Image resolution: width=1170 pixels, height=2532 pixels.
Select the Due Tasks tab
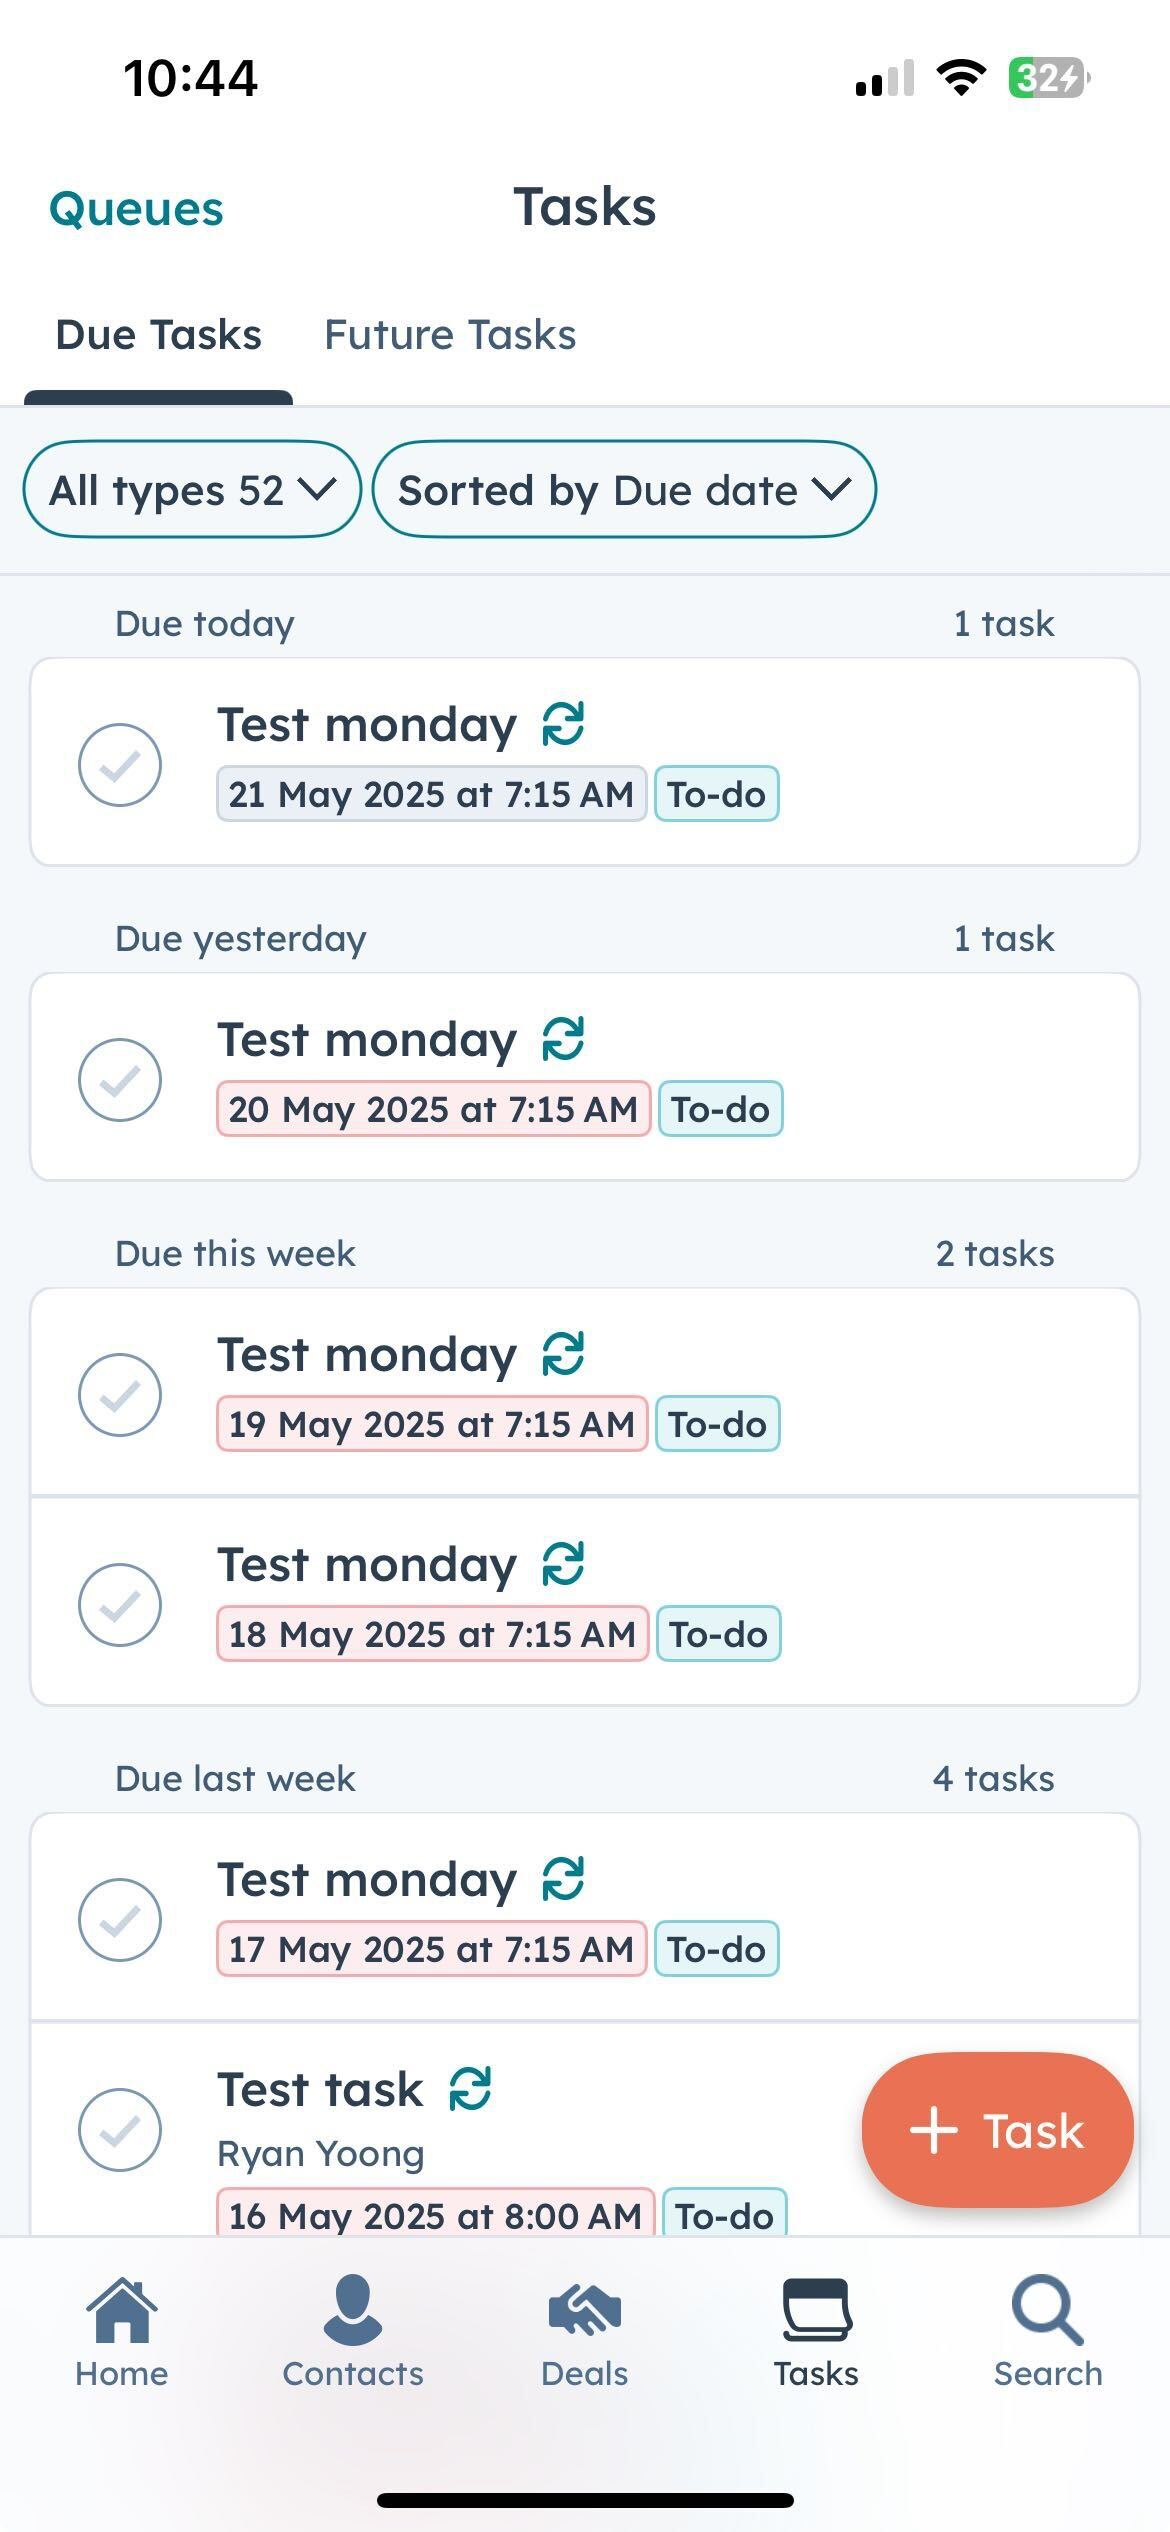pos(159,335)
